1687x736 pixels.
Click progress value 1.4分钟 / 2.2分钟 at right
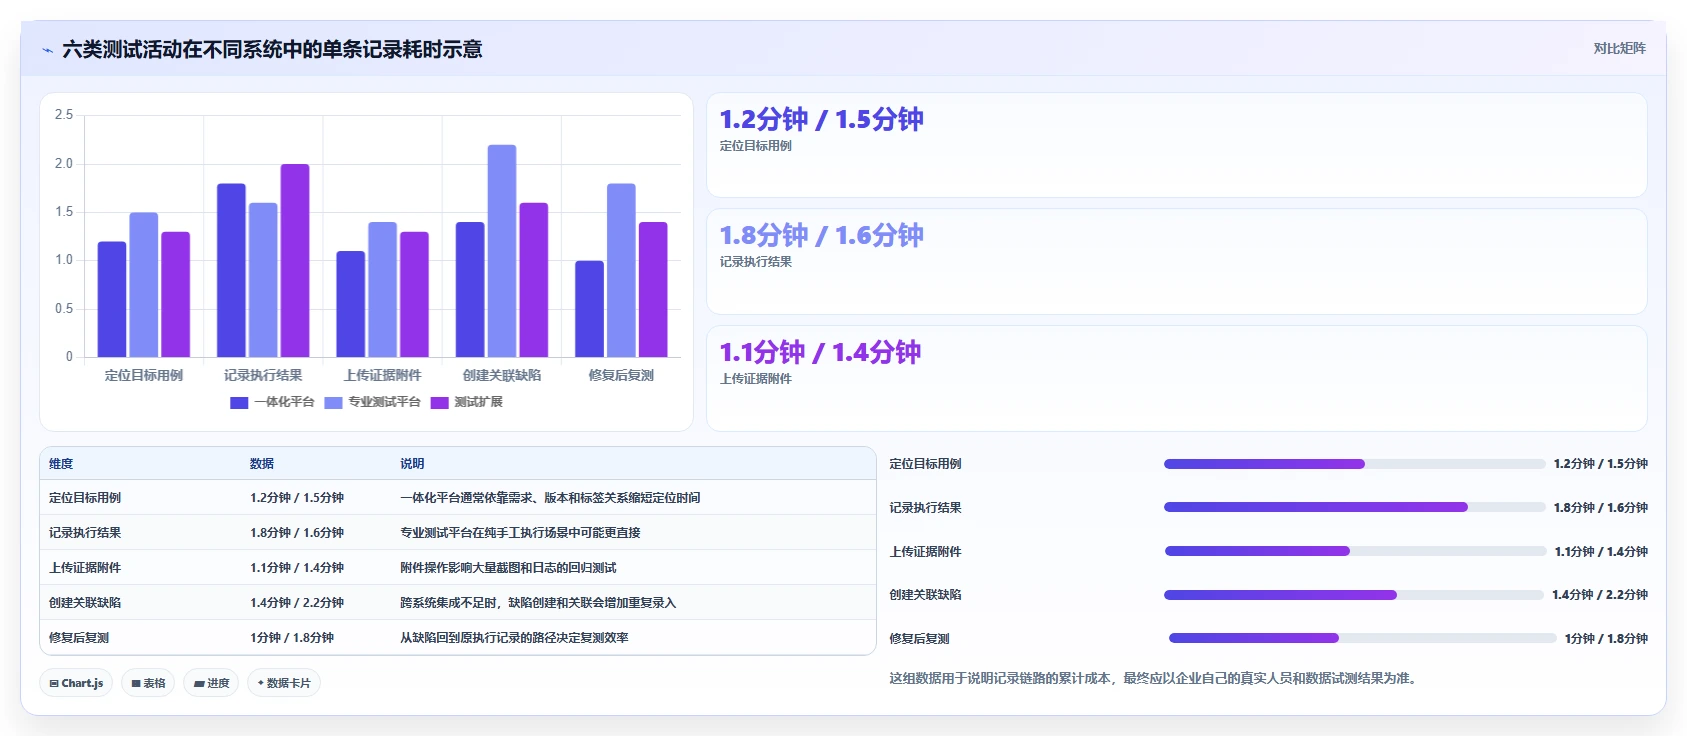click(x=1600, y=595)
